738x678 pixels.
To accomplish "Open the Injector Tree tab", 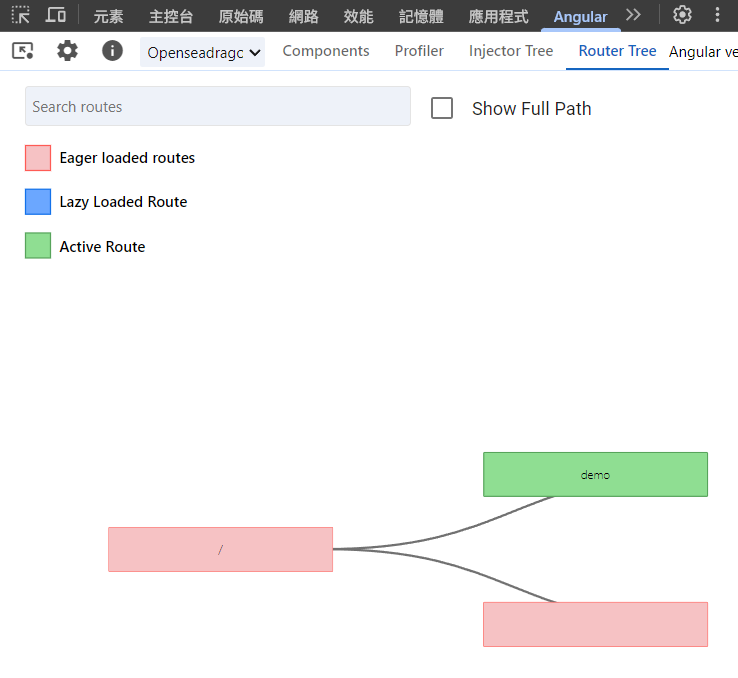I will coord(511,51).
